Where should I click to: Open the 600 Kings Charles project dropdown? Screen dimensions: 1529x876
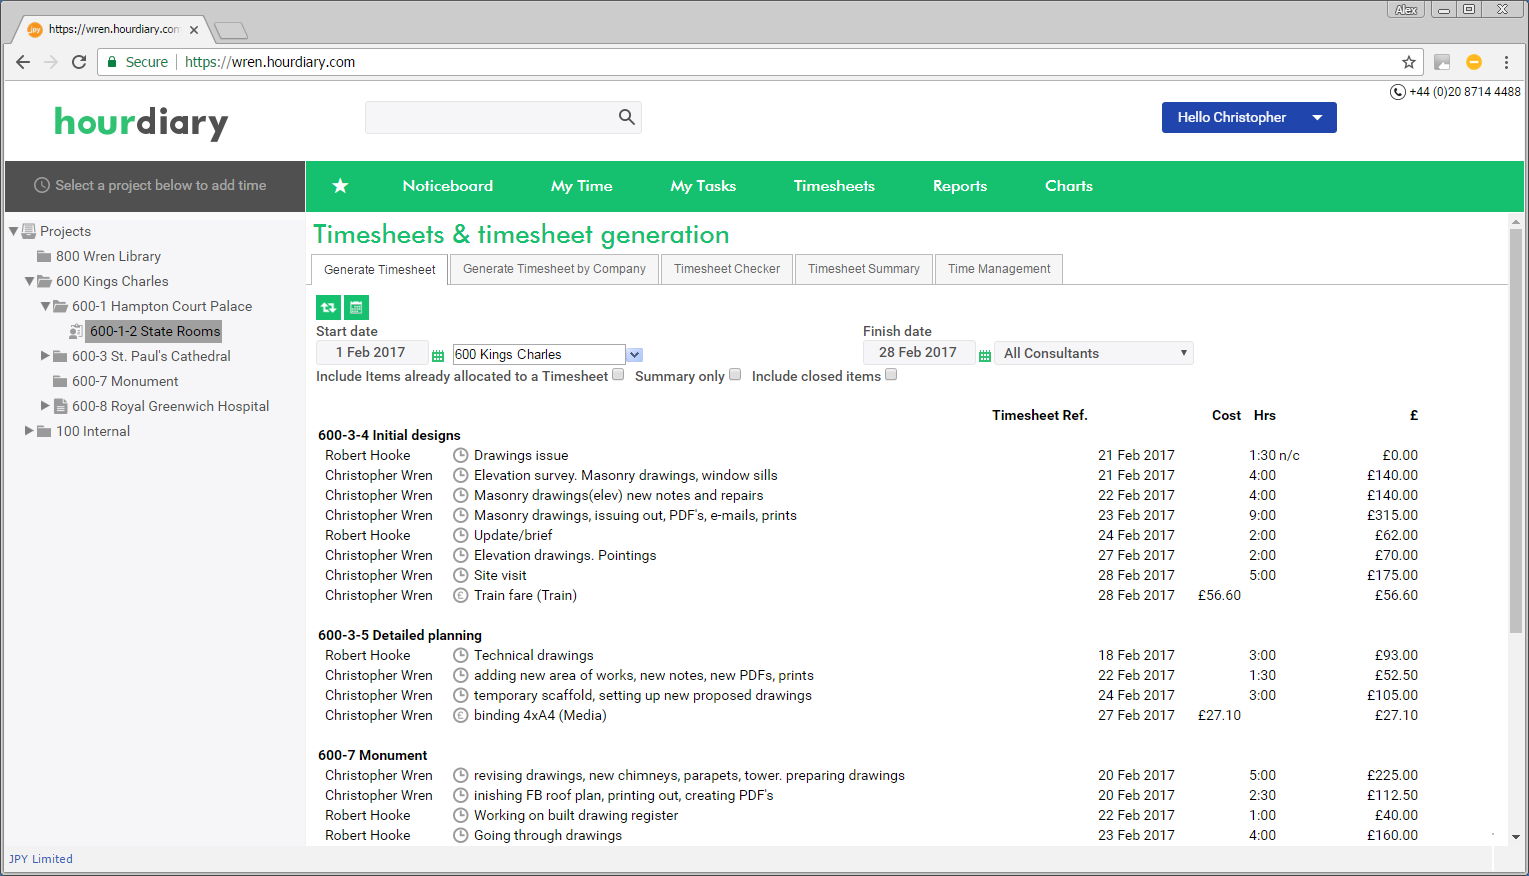[x=634, y=353]
